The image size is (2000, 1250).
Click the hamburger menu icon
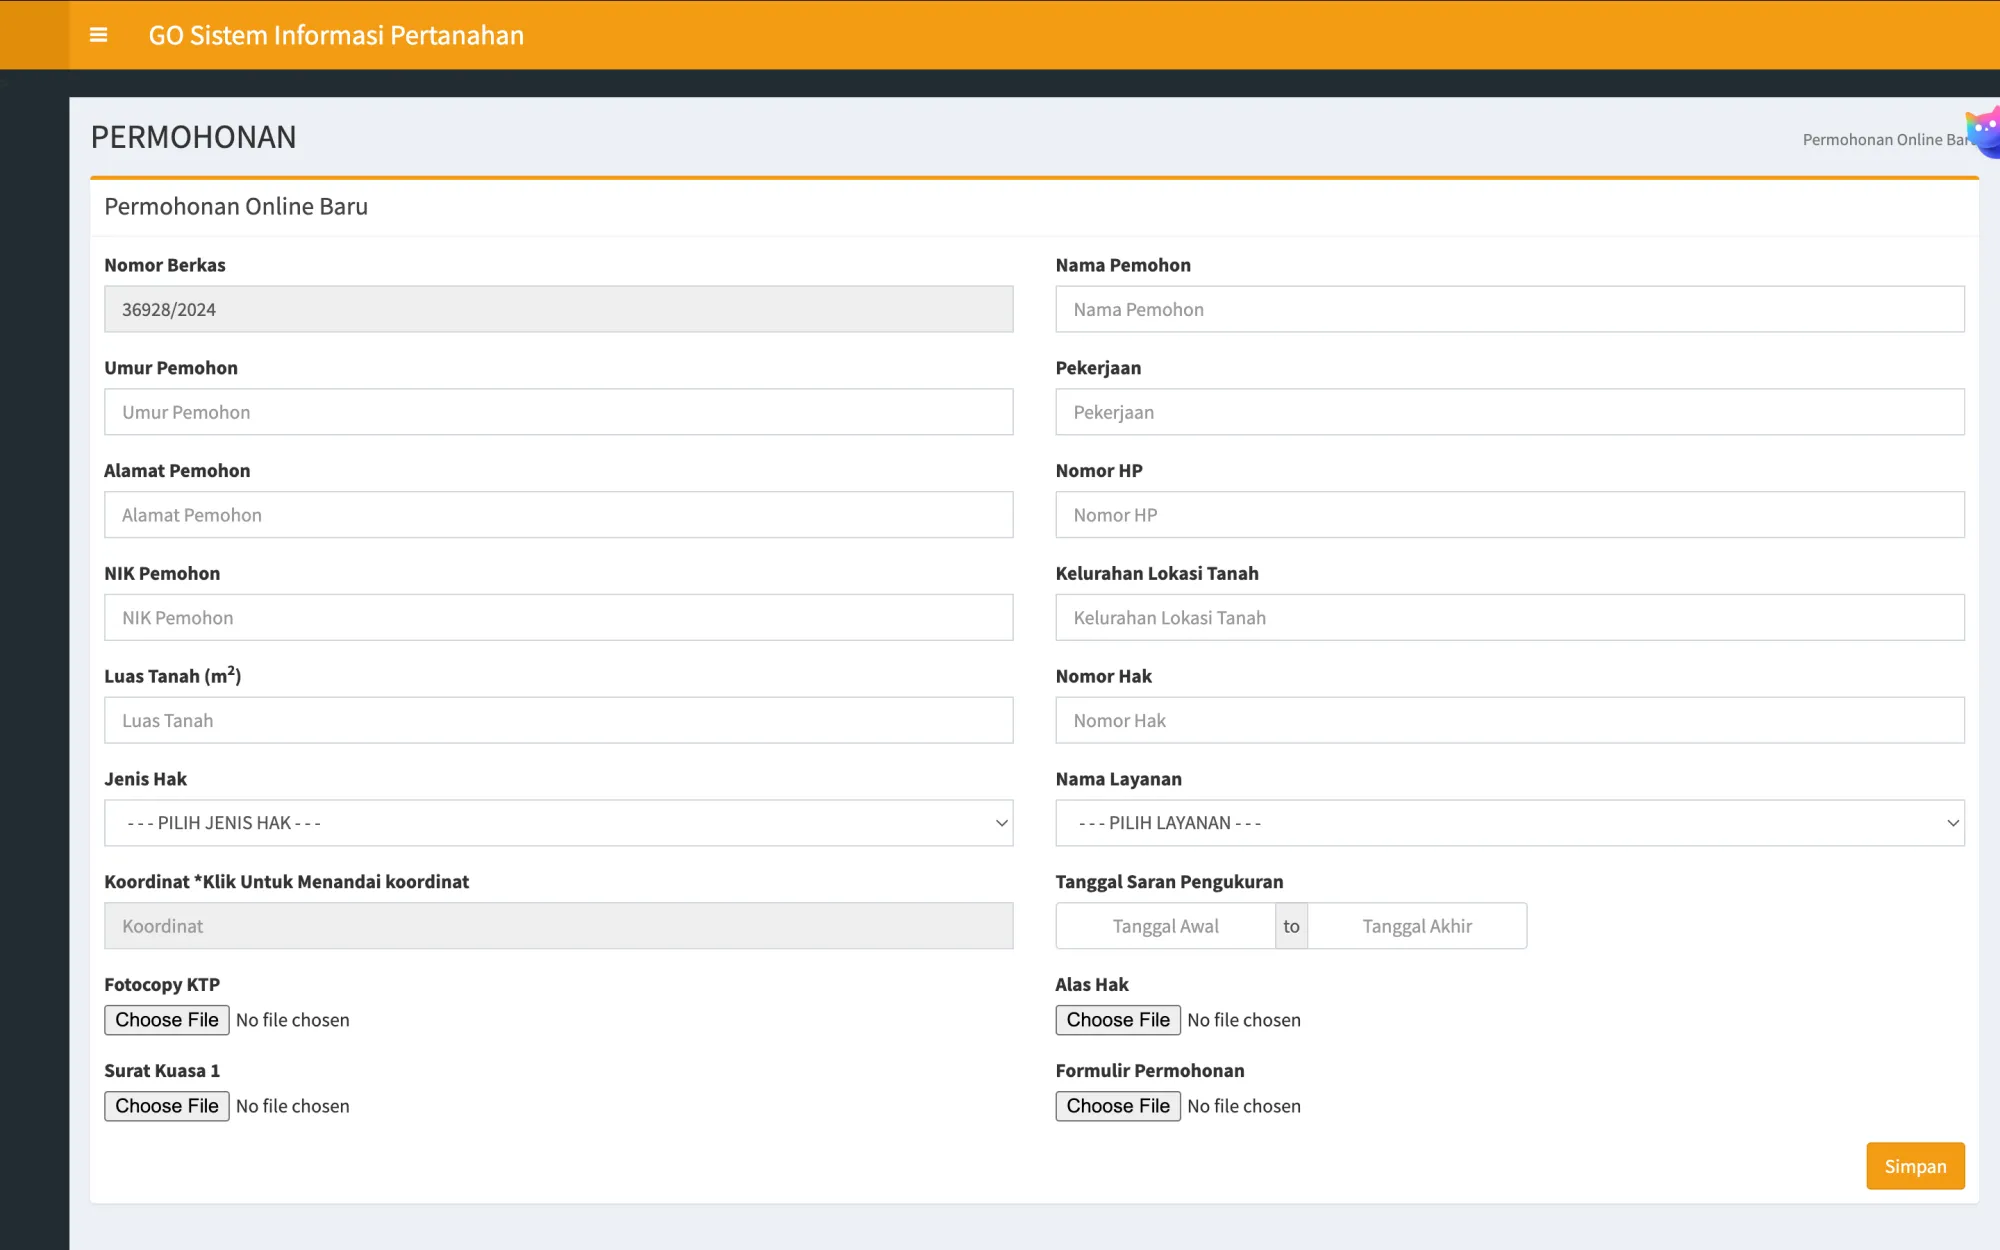(96, 35)
